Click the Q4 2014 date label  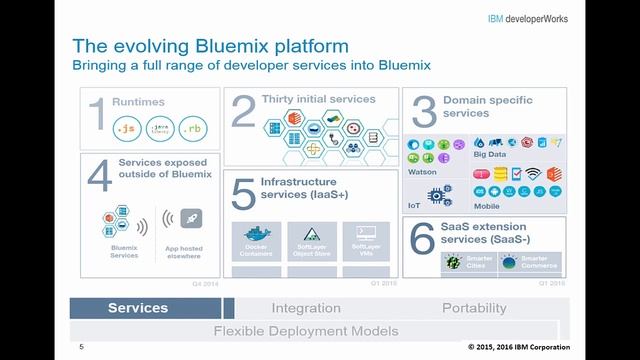click(205, 284)
